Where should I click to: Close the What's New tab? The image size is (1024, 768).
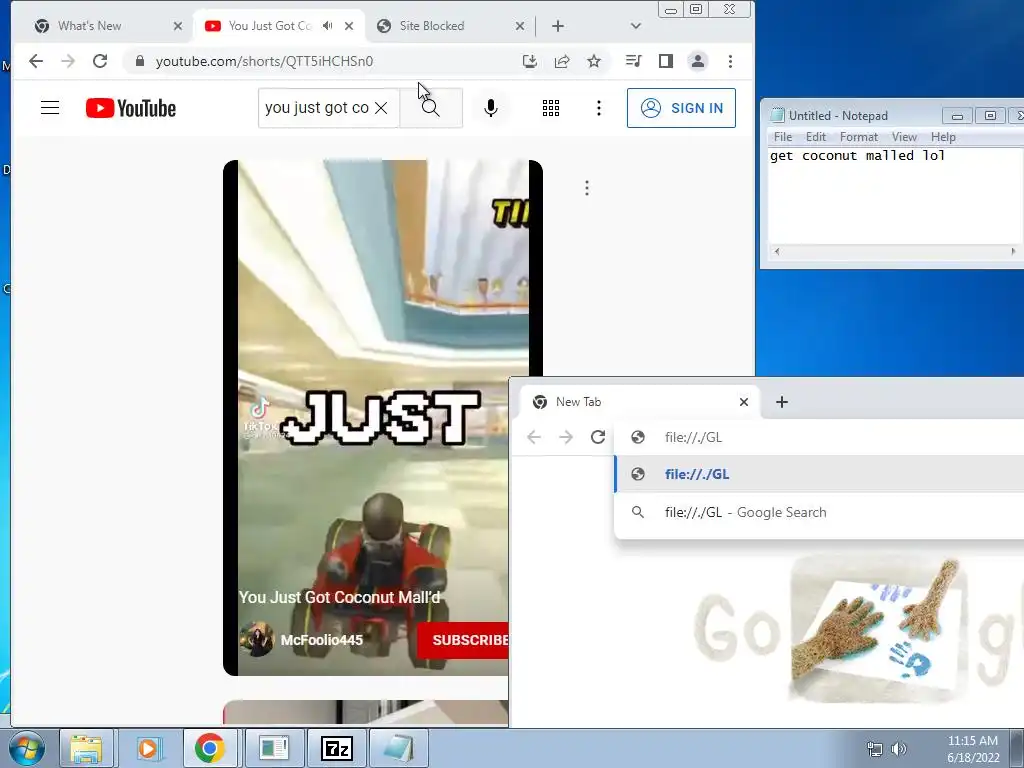178,26
